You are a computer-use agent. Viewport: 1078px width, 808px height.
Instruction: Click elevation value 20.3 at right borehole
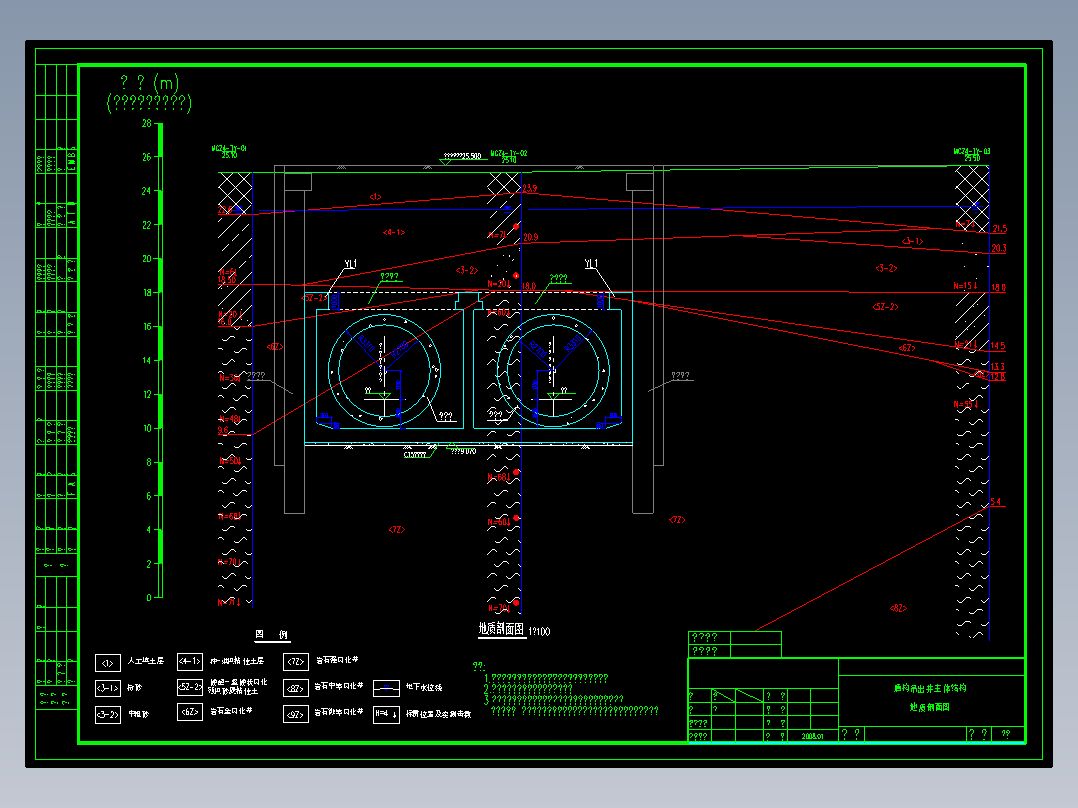pos(999,248)
